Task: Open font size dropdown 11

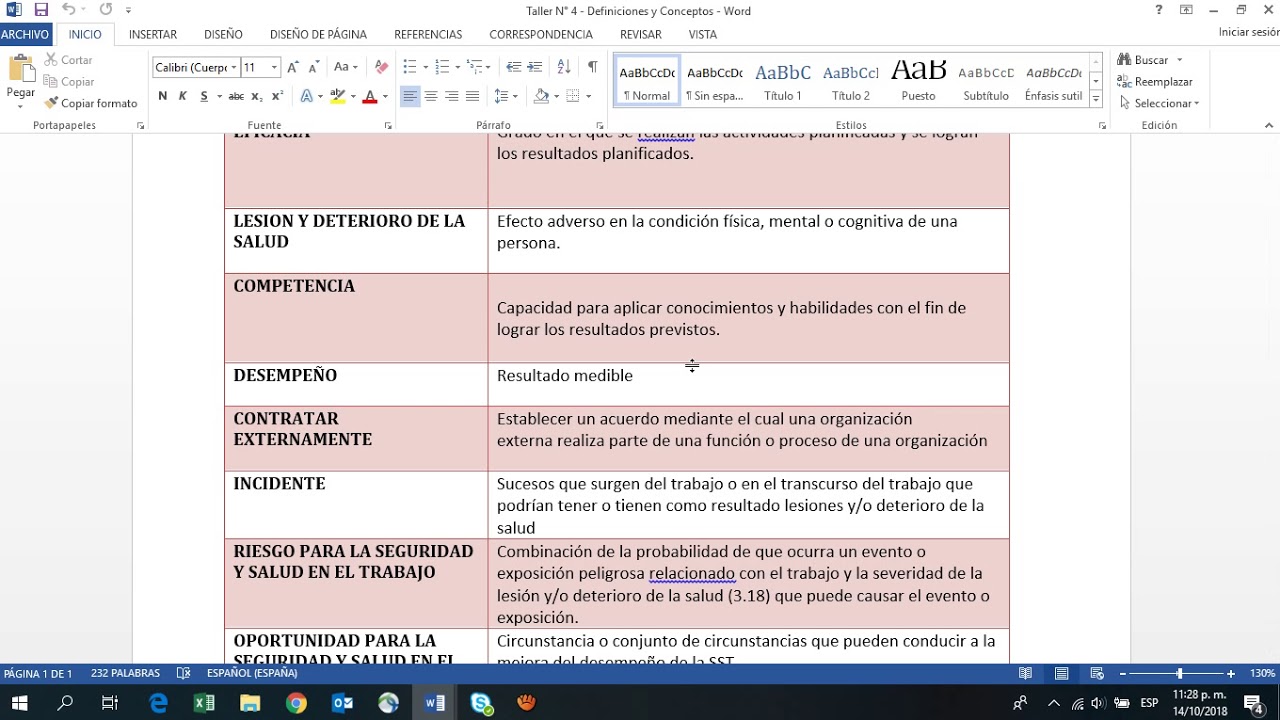Action: 274,68
